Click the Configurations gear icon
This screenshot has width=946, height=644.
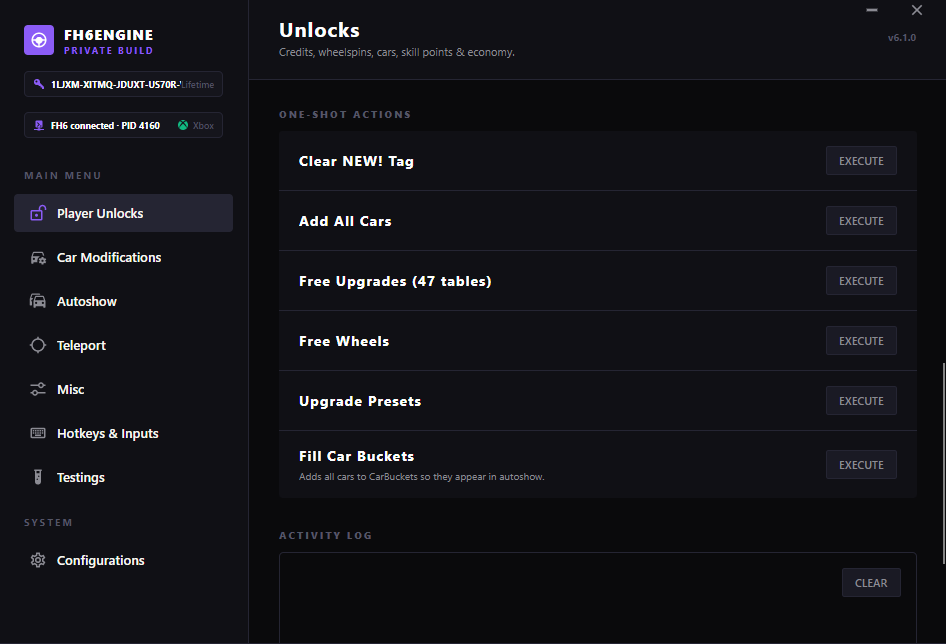(x=38, y=560)
